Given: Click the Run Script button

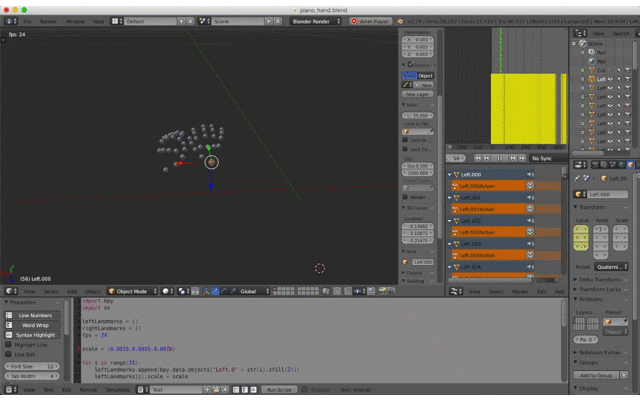Looking at the screenshot, I should pos(277,389).
